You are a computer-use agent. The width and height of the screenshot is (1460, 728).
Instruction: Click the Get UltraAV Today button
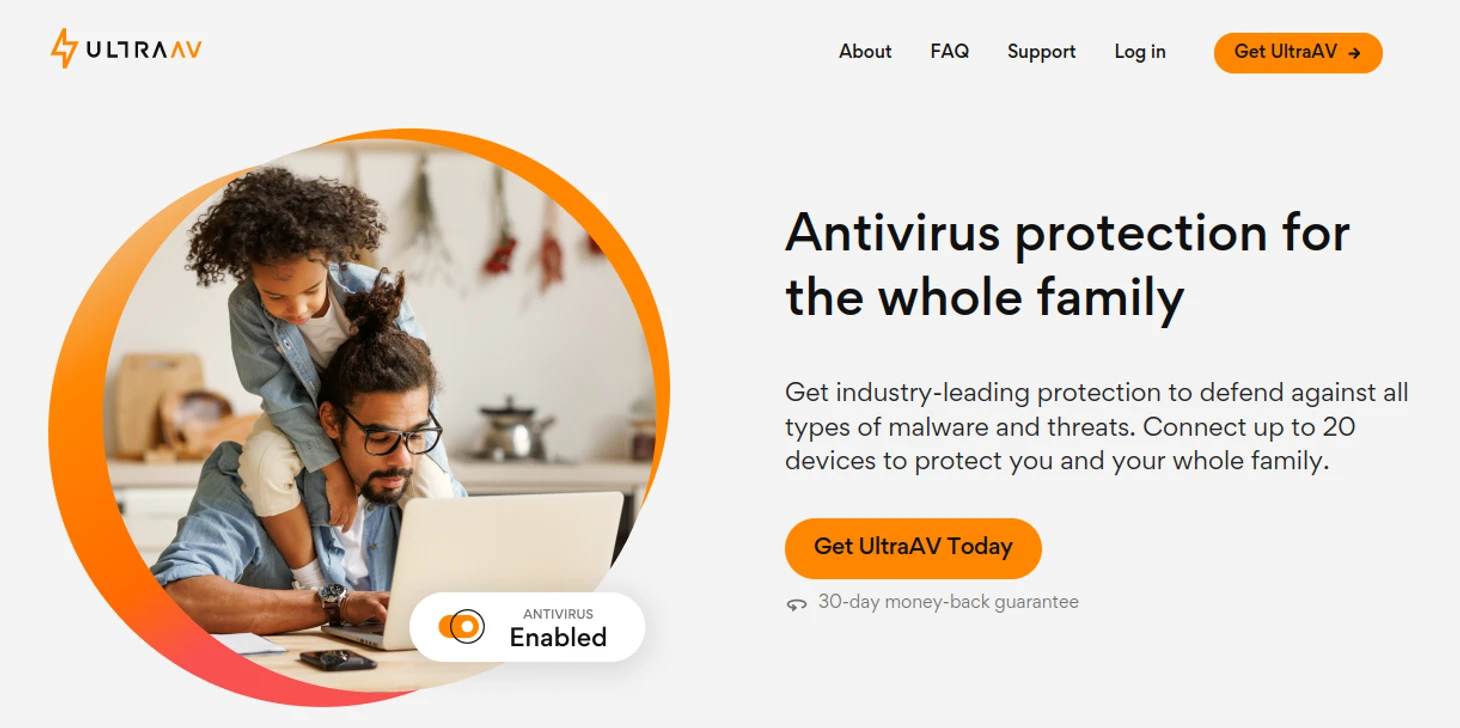(913, 547)
